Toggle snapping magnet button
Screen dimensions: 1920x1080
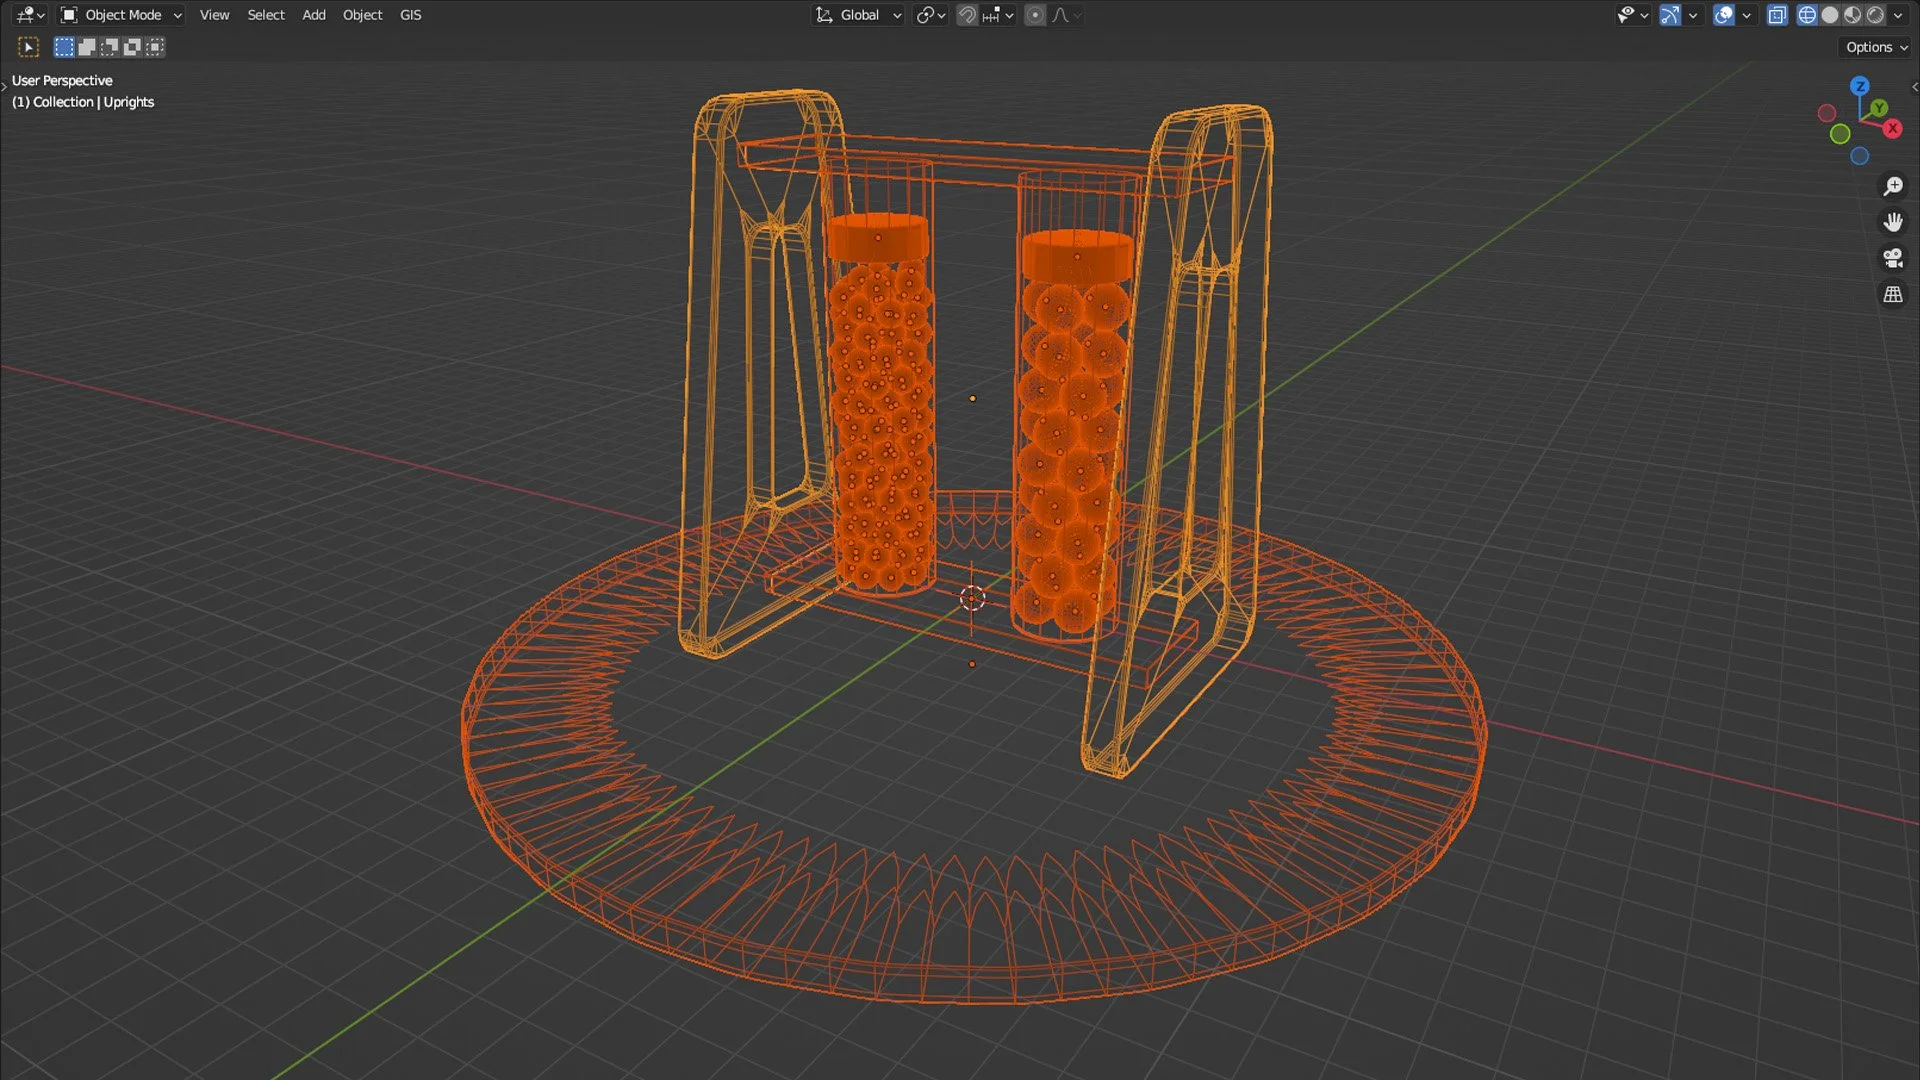967,15
